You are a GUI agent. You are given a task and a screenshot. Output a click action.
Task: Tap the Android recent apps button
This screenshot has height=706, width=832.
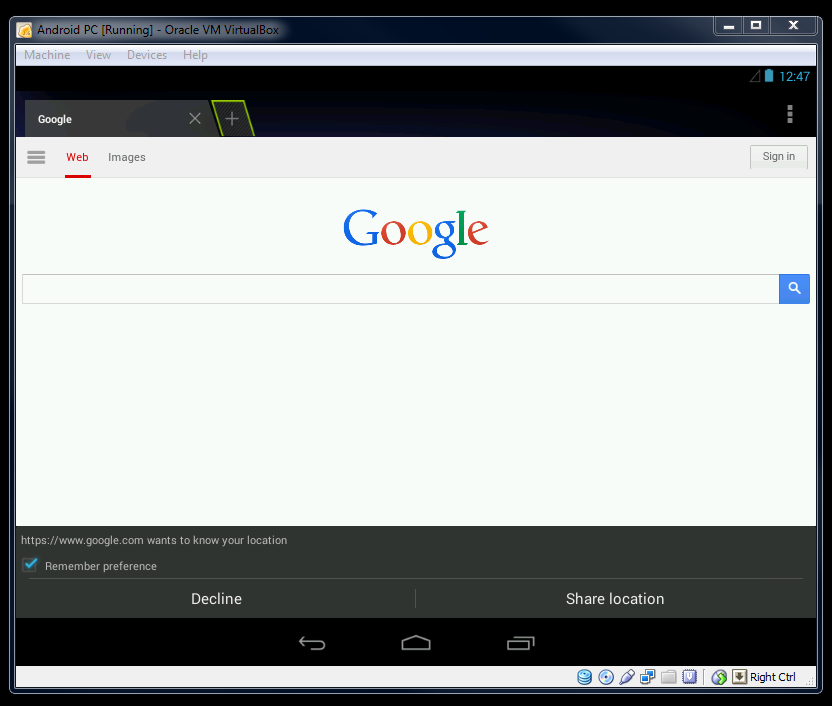tap(521, 643)
